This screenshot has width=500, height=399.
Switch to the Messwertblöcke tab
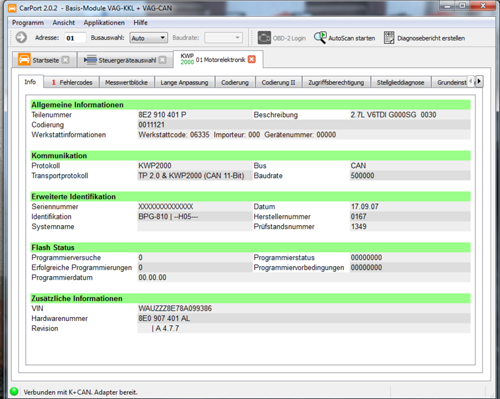tap(126, 82)
